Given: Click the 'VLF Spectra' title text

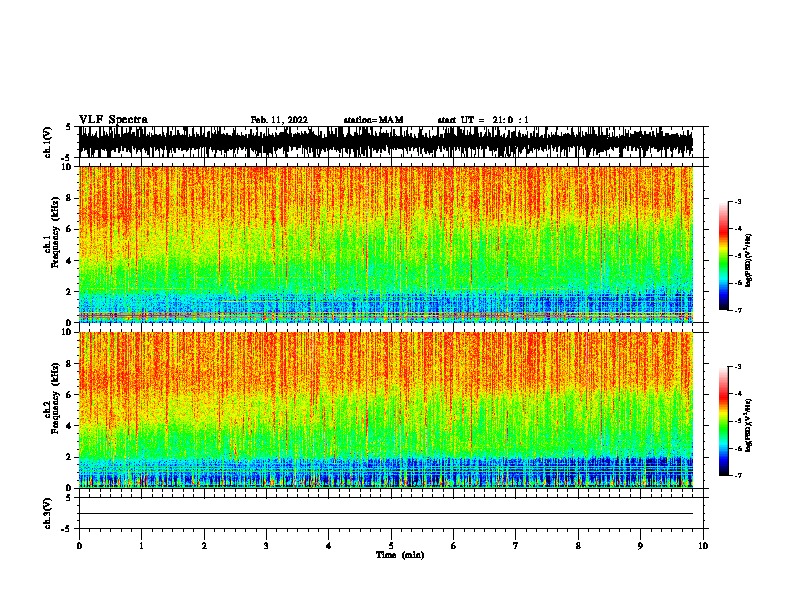Looking at the screenshot, I should [113, 120].
